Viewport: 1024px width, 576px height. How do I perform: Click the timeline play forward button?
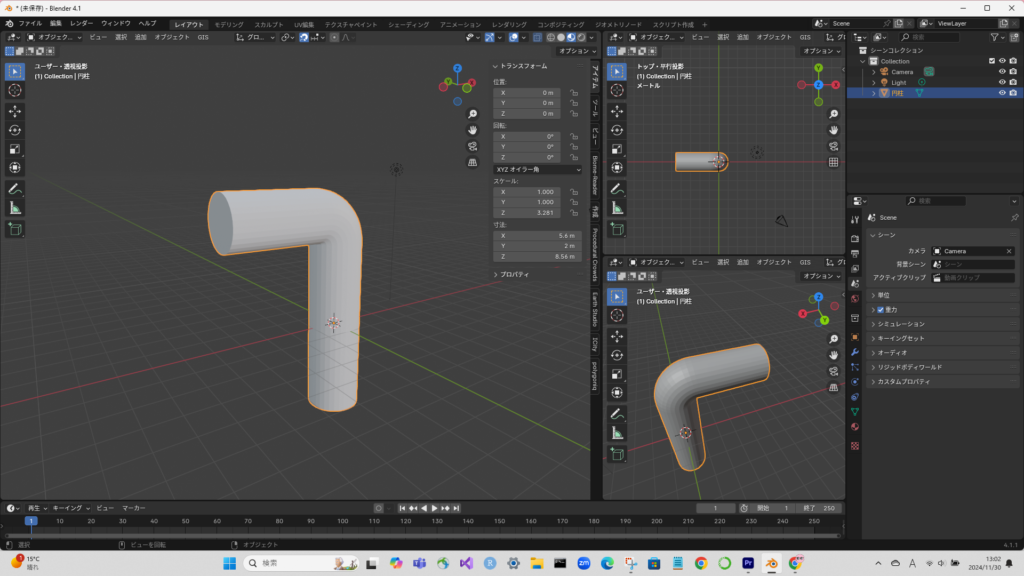click(433, 508)
